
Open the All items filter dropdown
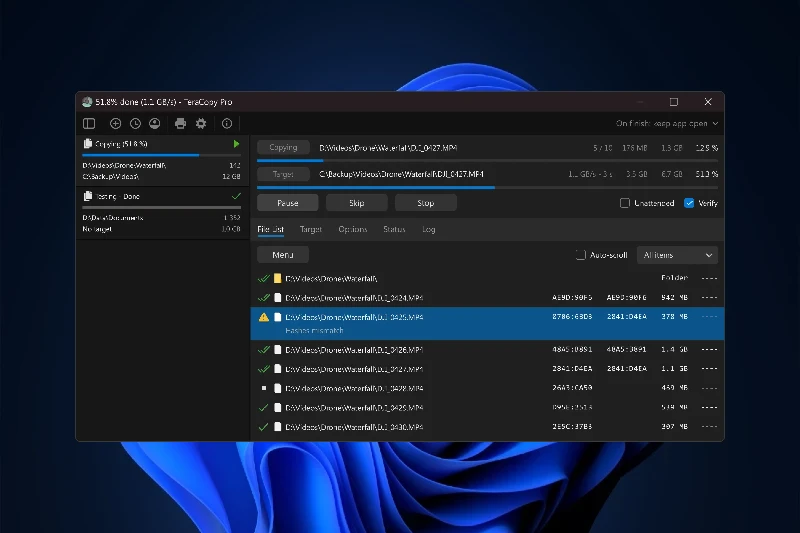677,255
